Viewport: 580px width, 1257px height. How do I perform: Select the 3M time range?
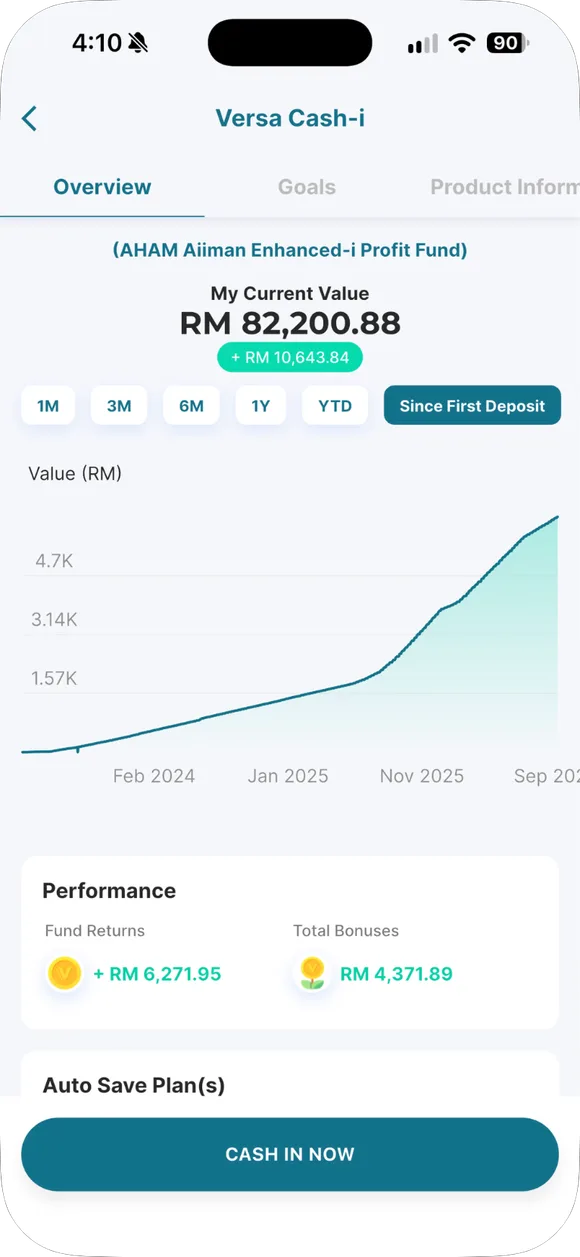pos(119,406)
